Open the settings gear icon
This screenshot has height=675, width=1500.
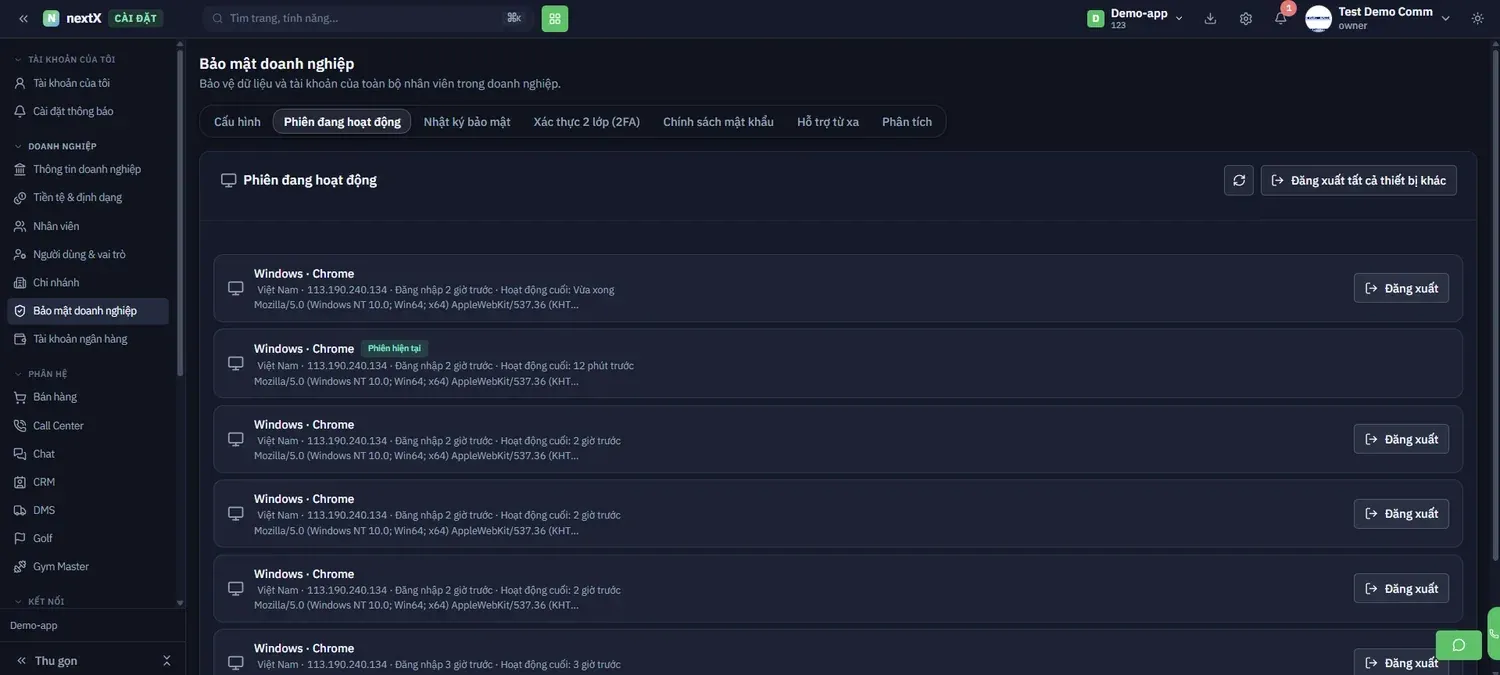[1246, 18]
